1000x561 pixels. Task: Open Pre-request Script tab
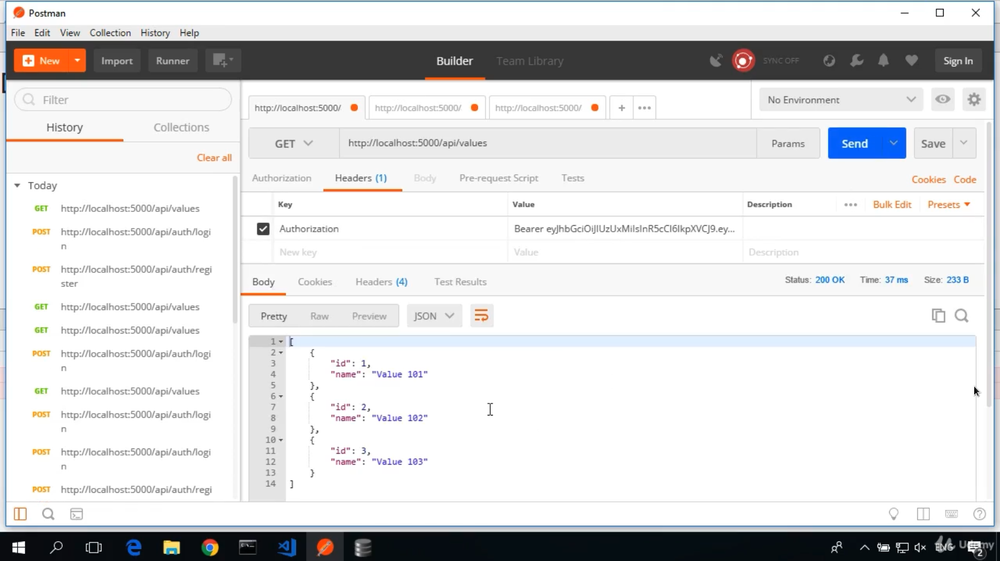(x=499, y=178)
